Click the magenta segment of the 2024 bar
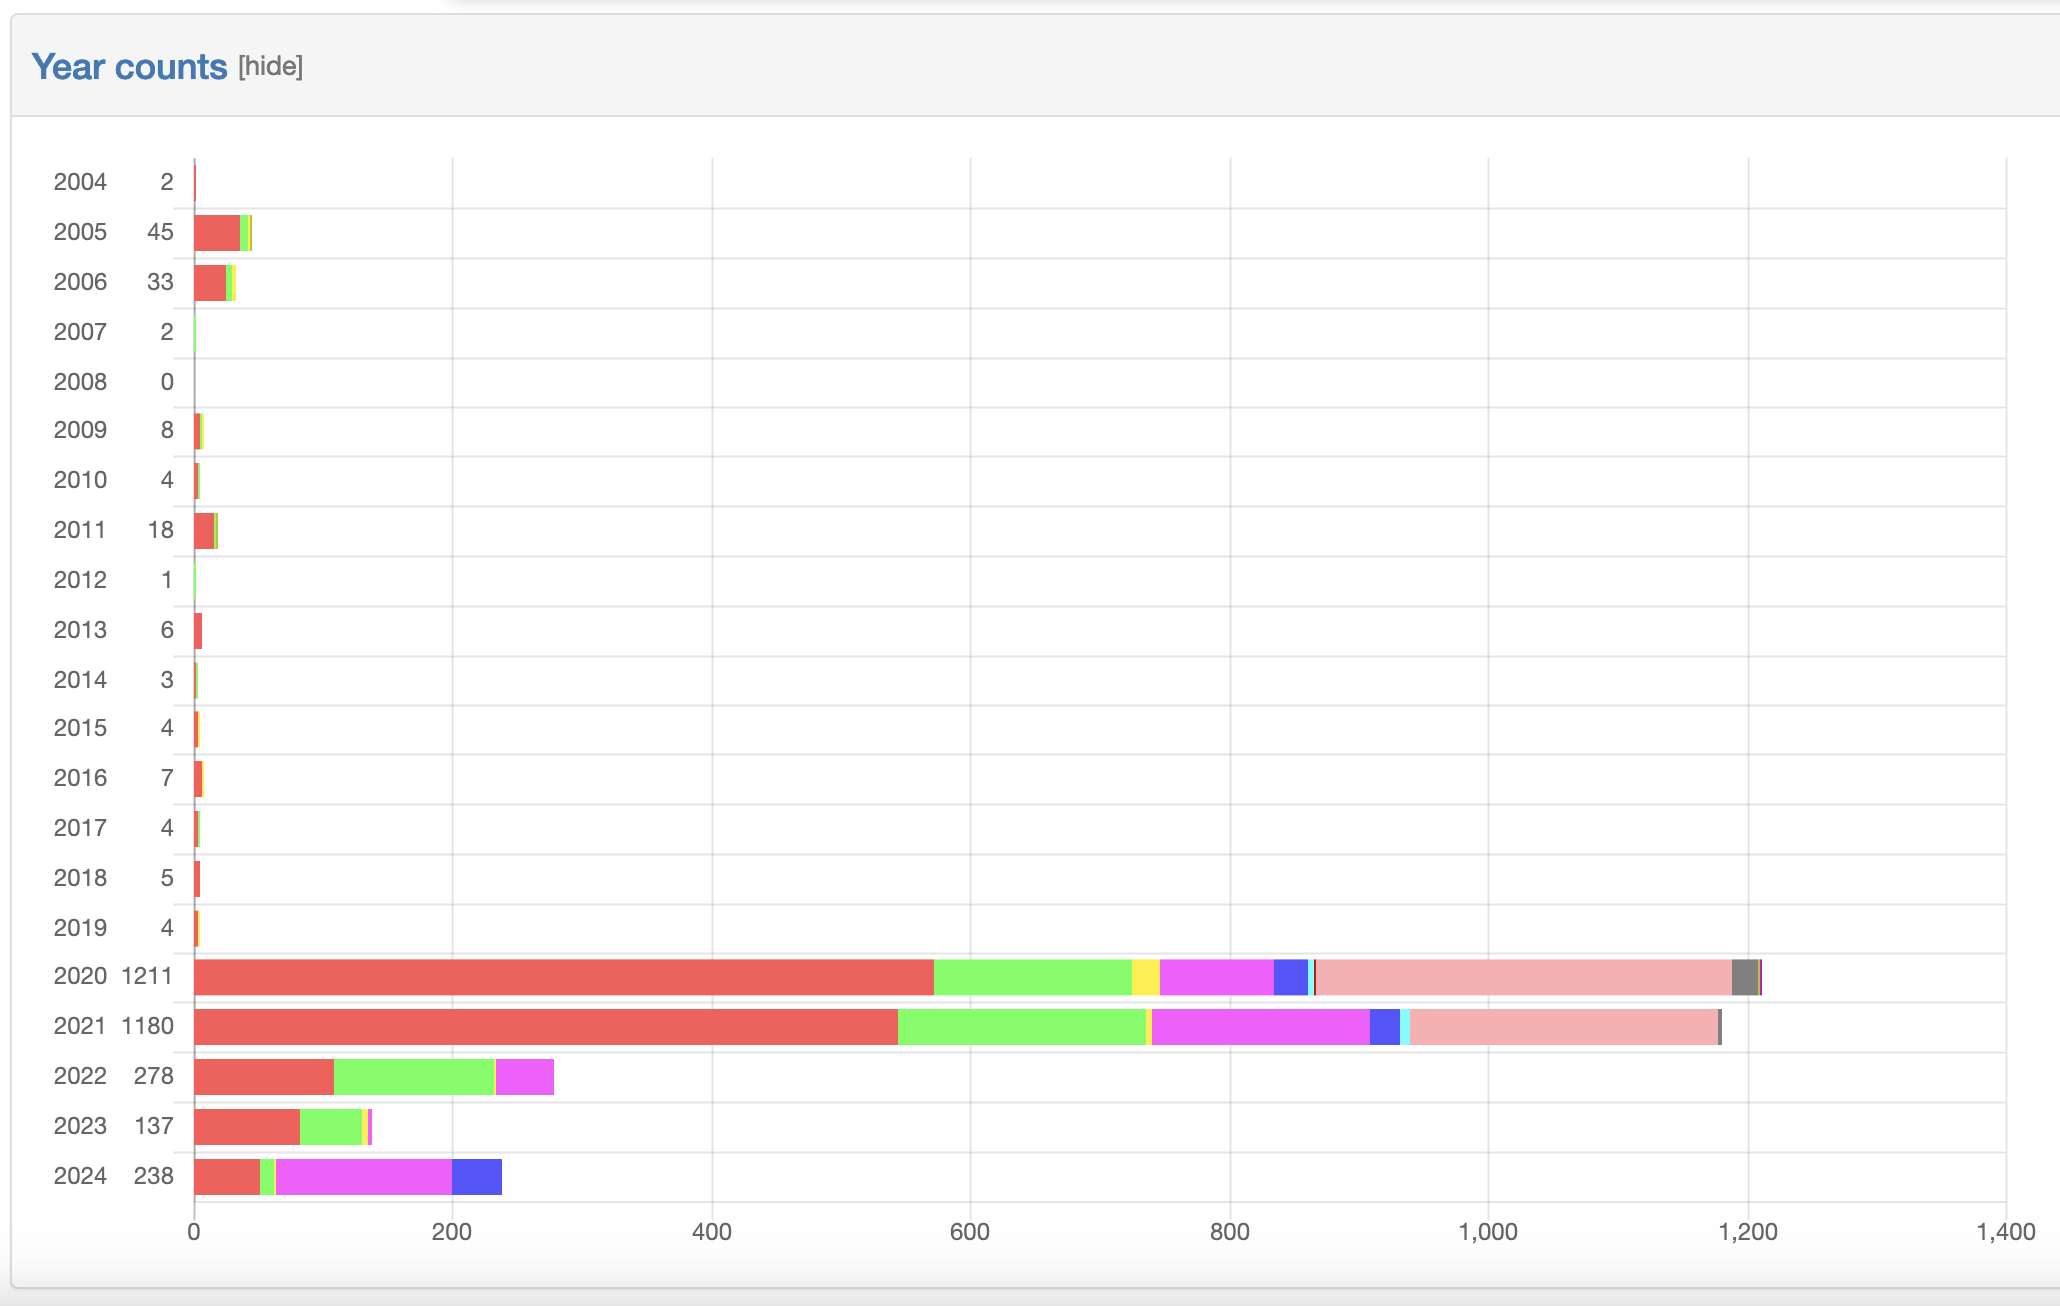Image resolution: width=2060 pixels, height=1306 pixels. 364,1177
